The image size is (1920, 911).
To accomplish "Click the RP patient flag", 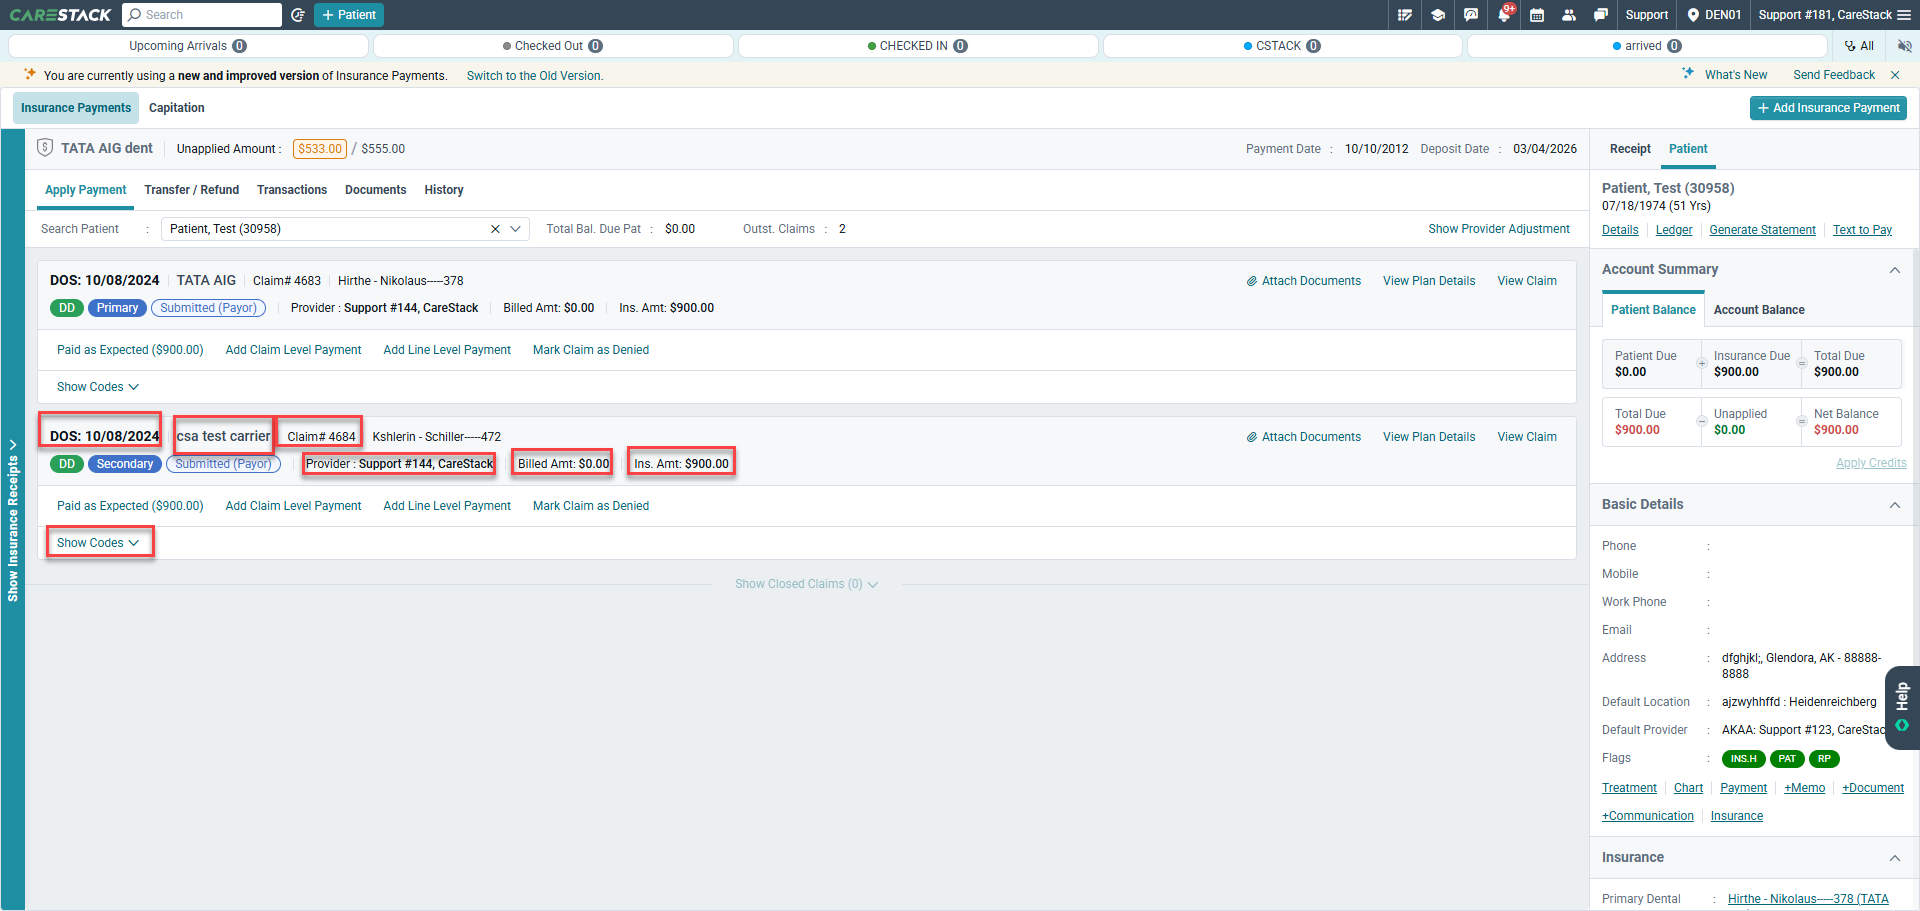I will pos(1824,759).
